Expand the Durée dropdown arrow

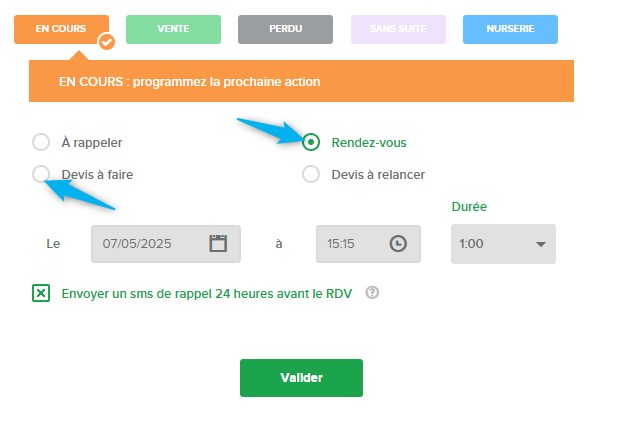pos(541,244)
